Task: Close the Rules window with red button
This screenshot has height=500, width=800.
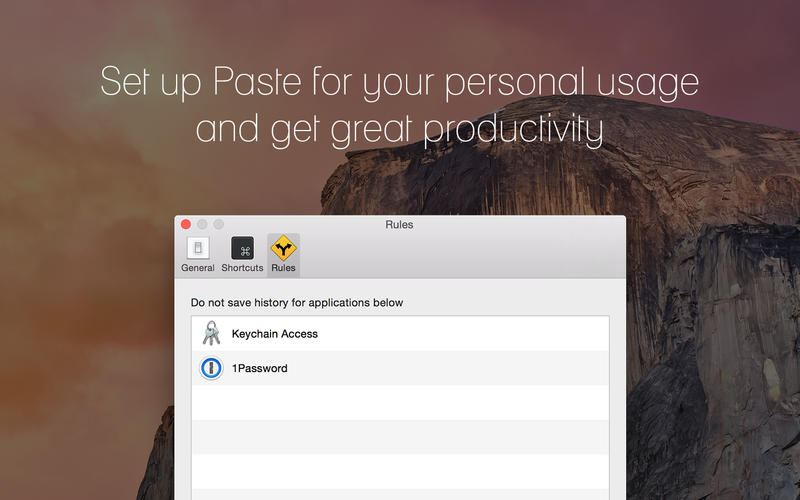Action: coord(186,224)
